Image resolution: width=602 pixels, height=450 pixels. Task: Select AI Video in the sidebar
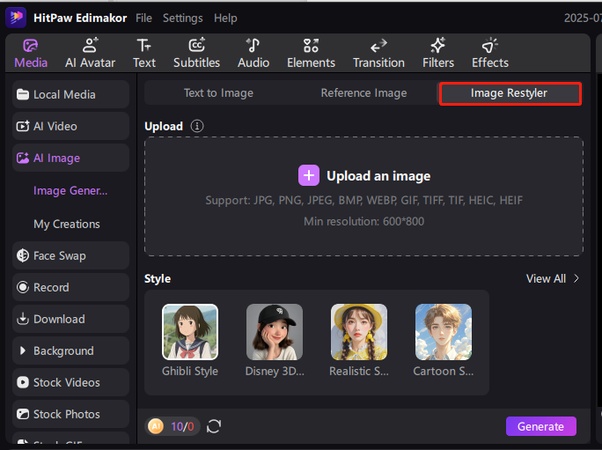click(71, 126)
